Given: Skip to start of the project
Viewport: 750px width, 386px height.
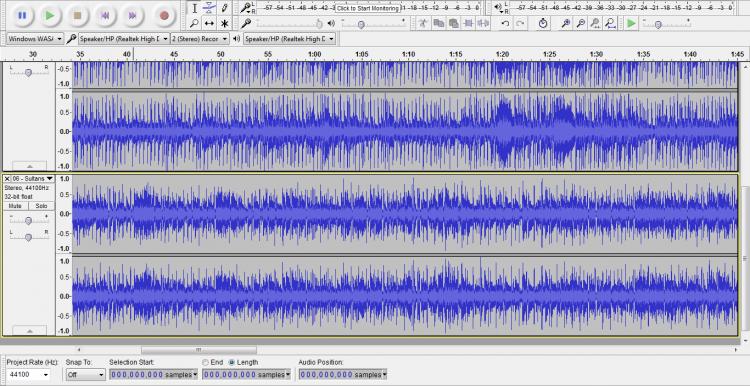Looking at the screenshot, I should tap(105, 16).
